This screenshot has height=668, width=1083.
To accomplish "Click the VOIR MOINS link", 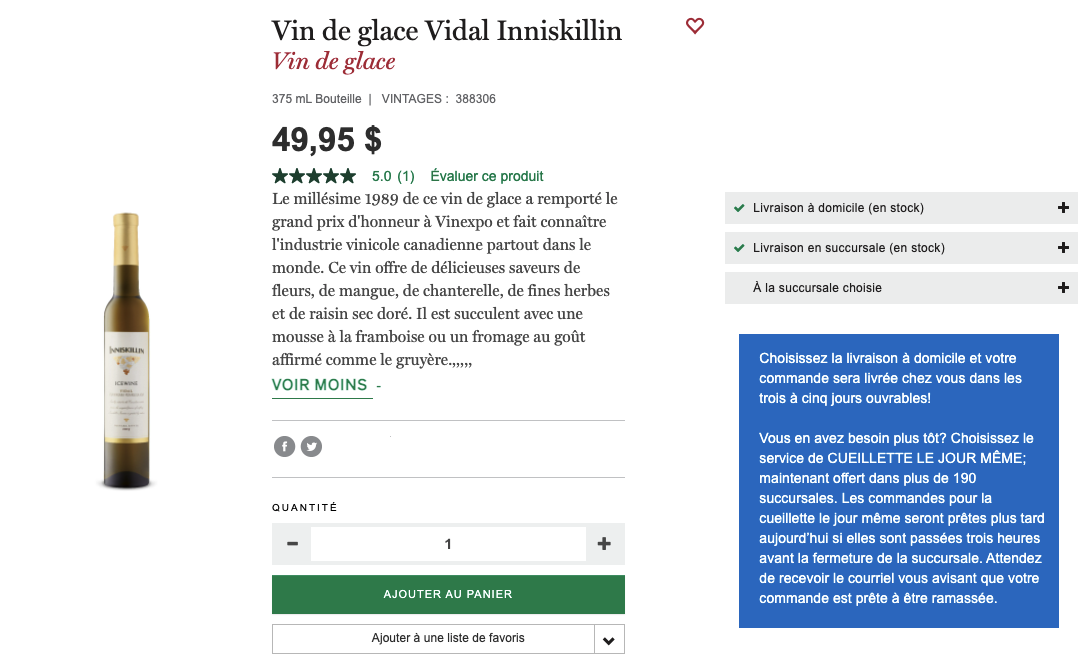I will click(x=322, y=384).
